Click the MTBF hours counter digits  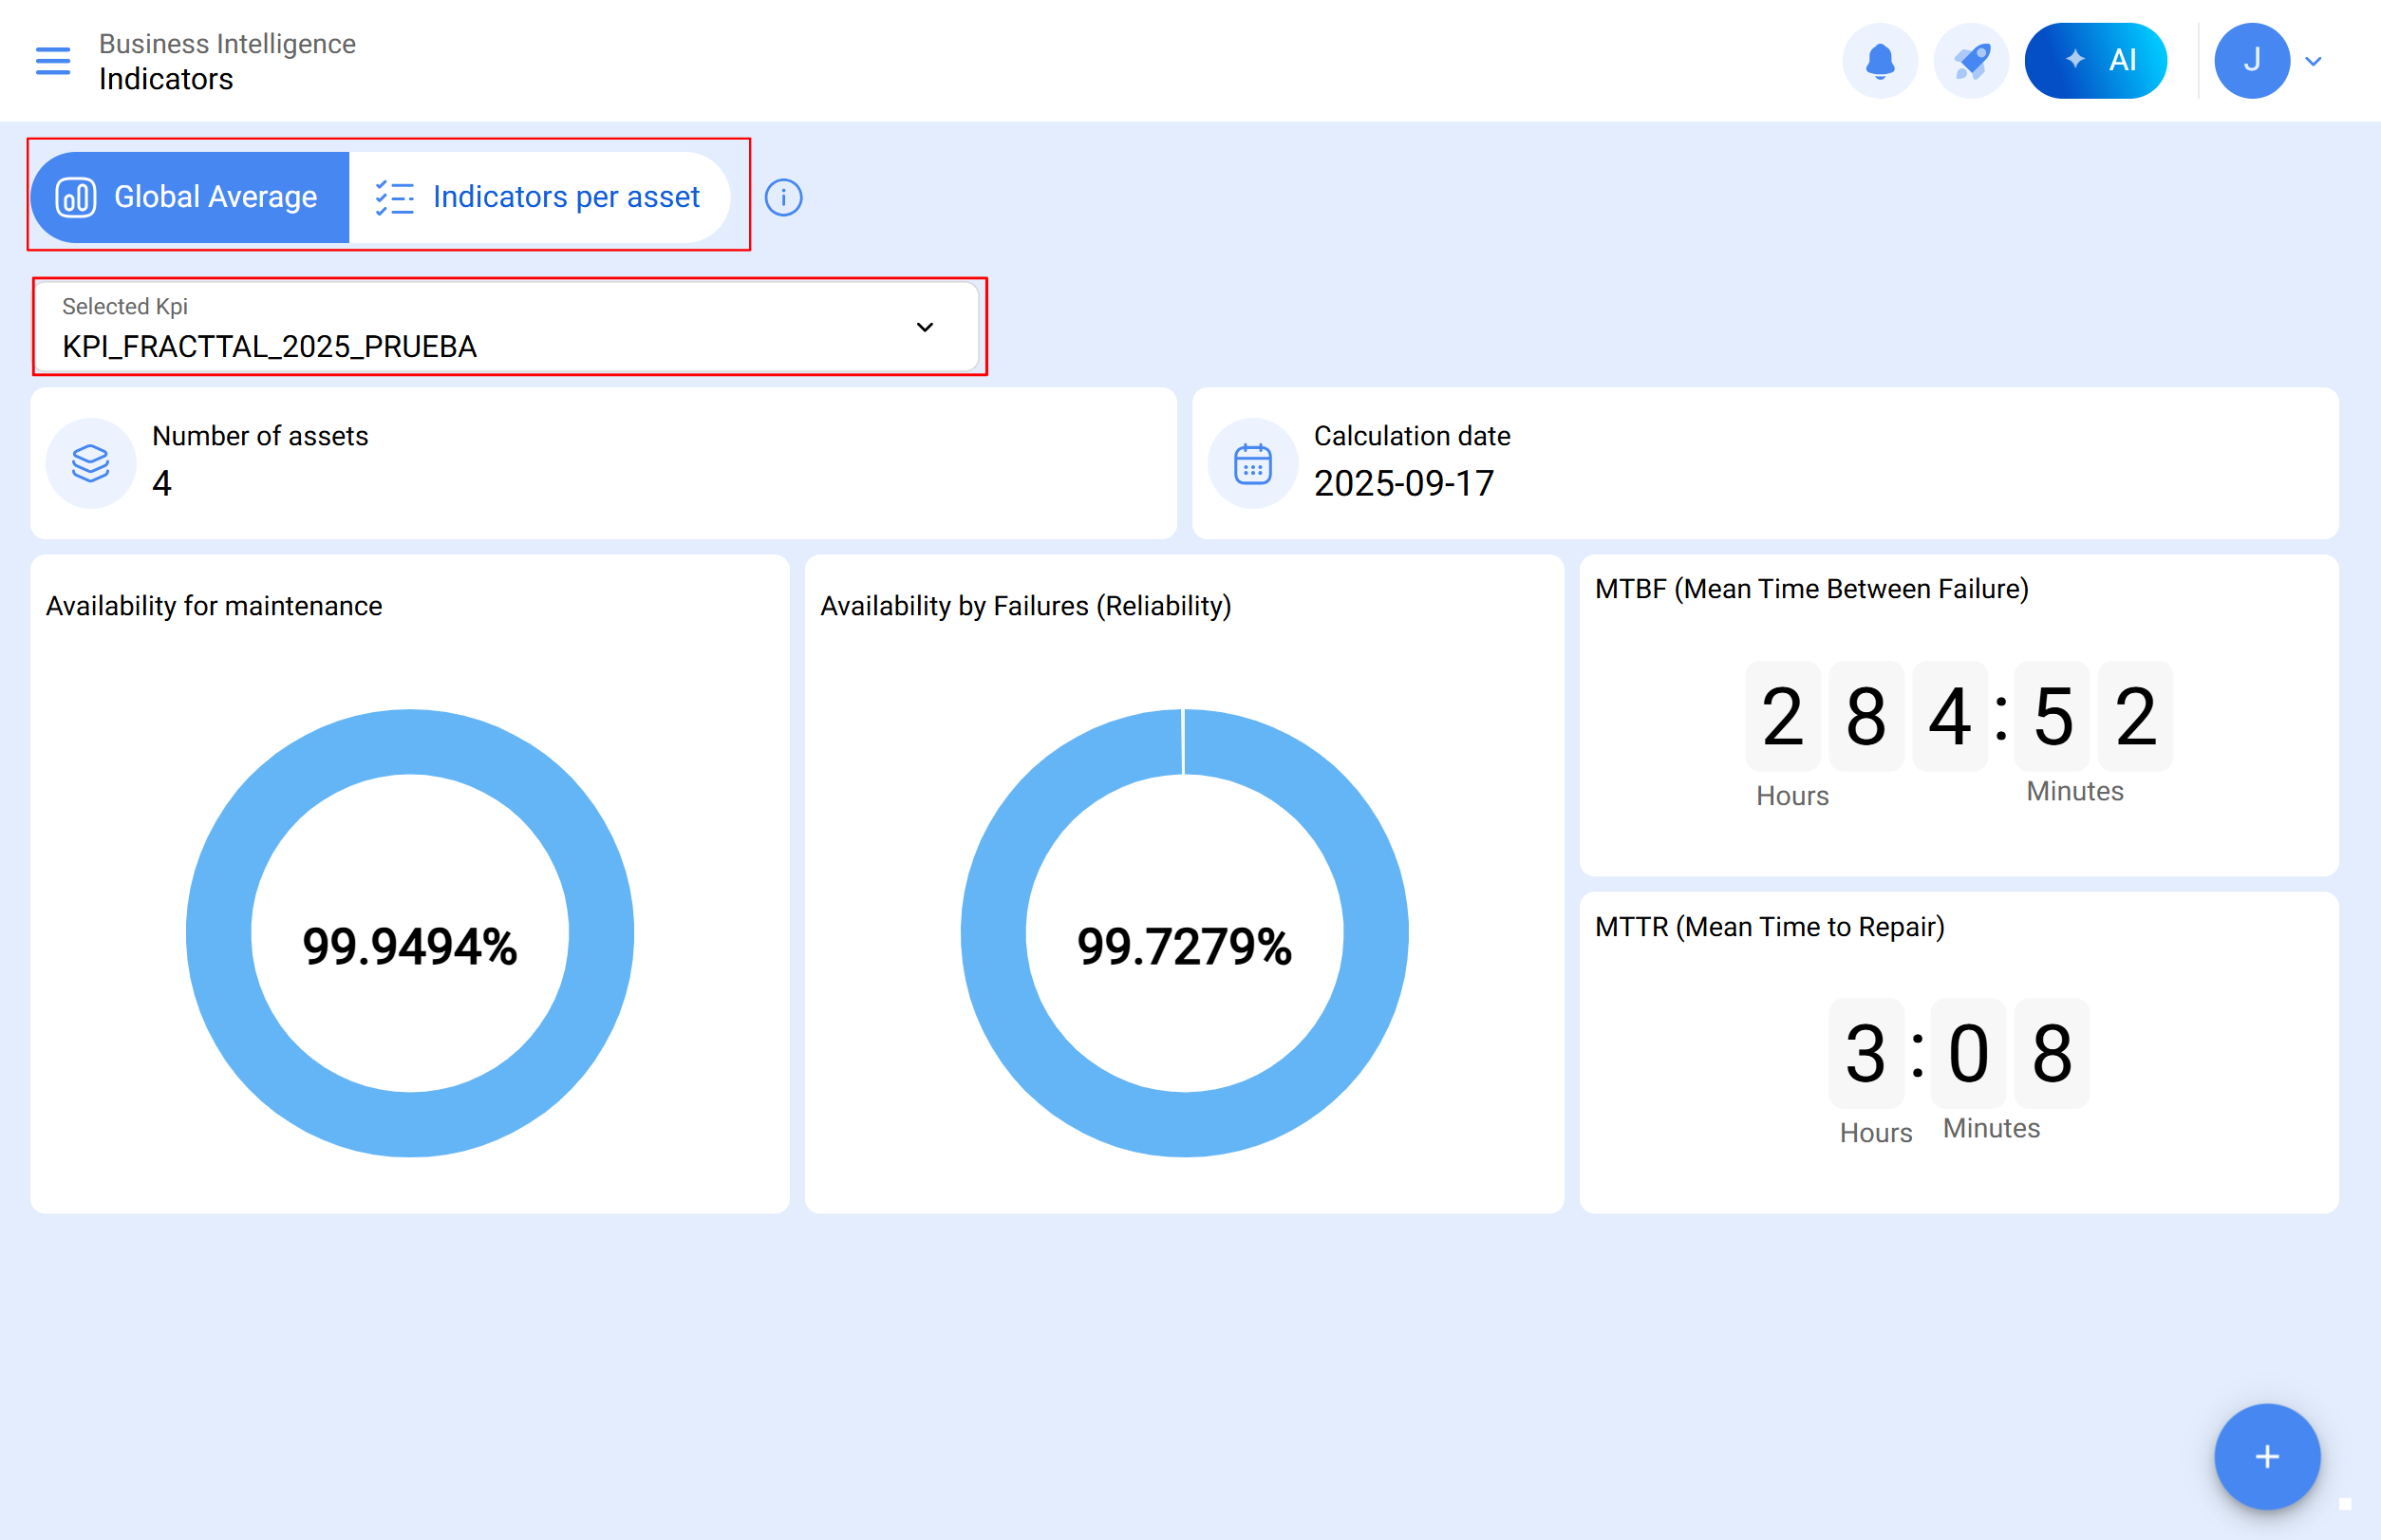coord(1866,716)
